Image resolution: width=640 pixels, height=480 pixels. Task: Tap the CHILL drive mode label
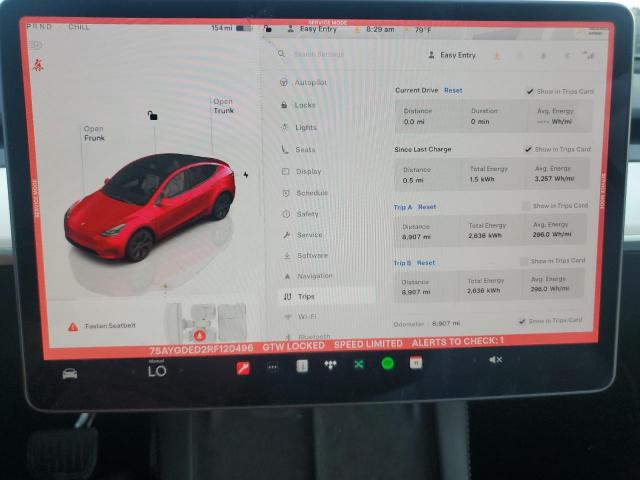click(79, 27)
